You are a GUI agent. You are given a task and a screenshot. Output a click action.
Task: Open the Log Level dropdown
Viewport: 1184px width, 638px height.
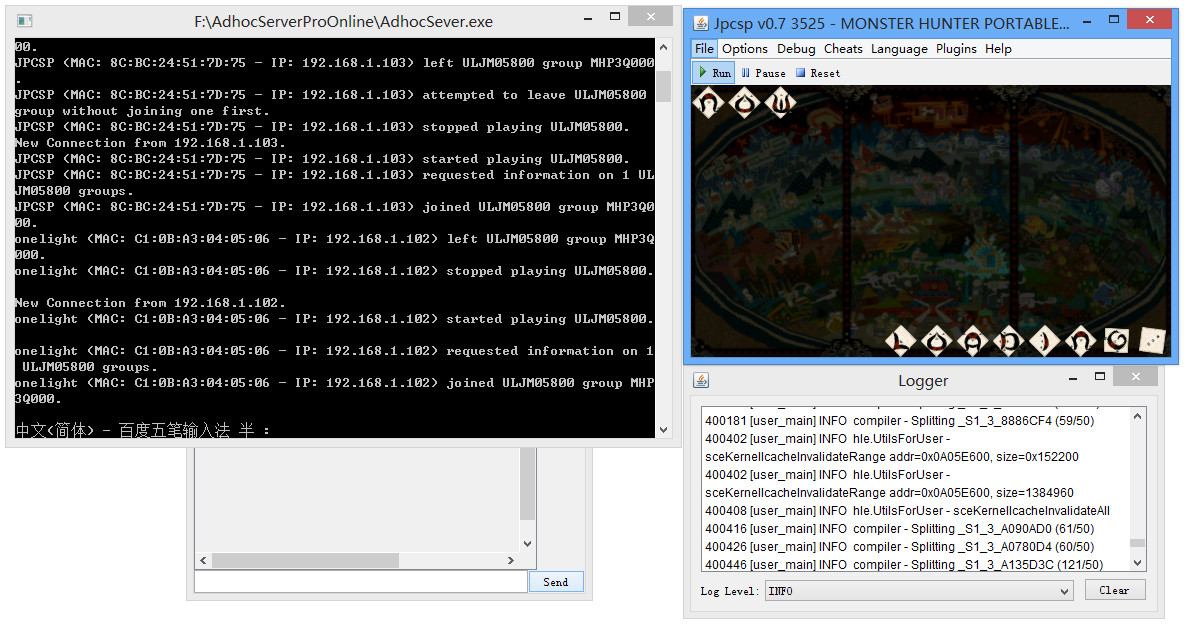[x=919, y=591]
